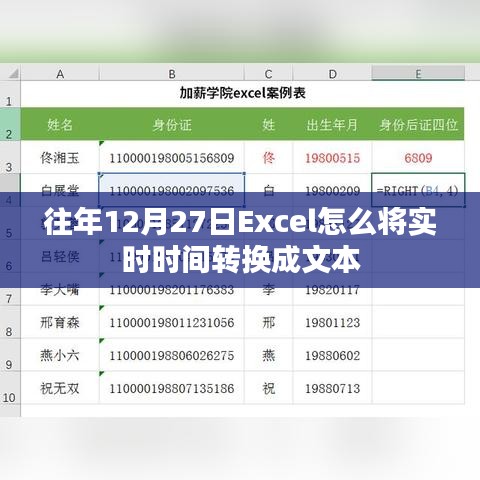This screenshot has width=480, height=480.
Task: Click the 出生年月 header cell
Action: click(332, 124)
